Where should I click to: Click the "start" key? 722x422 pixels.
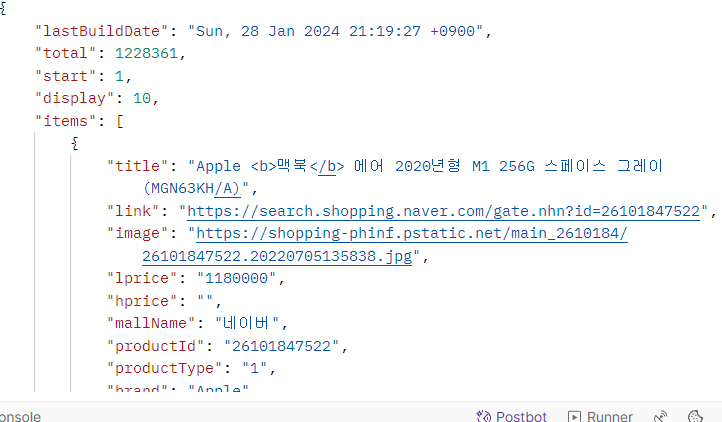pyautogui.click(x=65, y=76)
